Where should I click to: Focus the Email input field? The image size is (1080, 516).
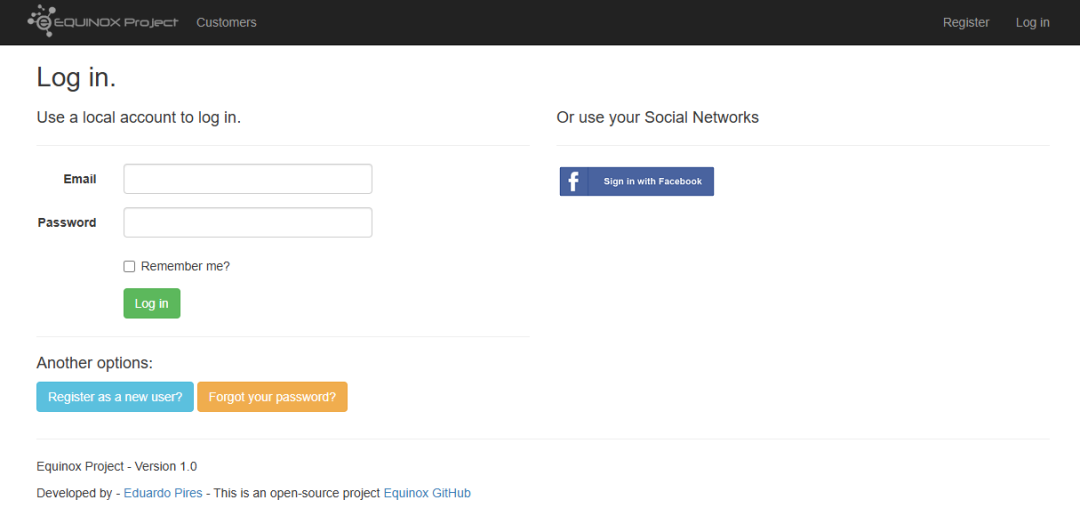(x=248, y=179)
